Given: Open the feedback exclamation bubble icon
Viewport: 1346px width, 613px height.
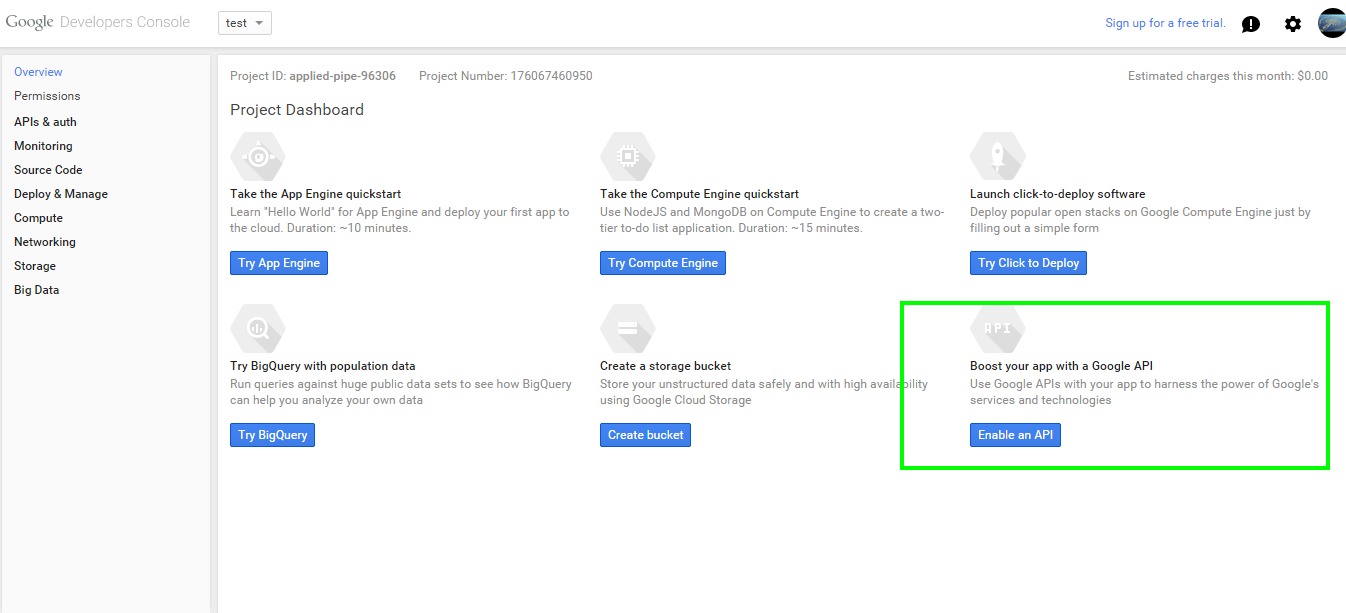Looking at the screenshot, I should 1251,24.
